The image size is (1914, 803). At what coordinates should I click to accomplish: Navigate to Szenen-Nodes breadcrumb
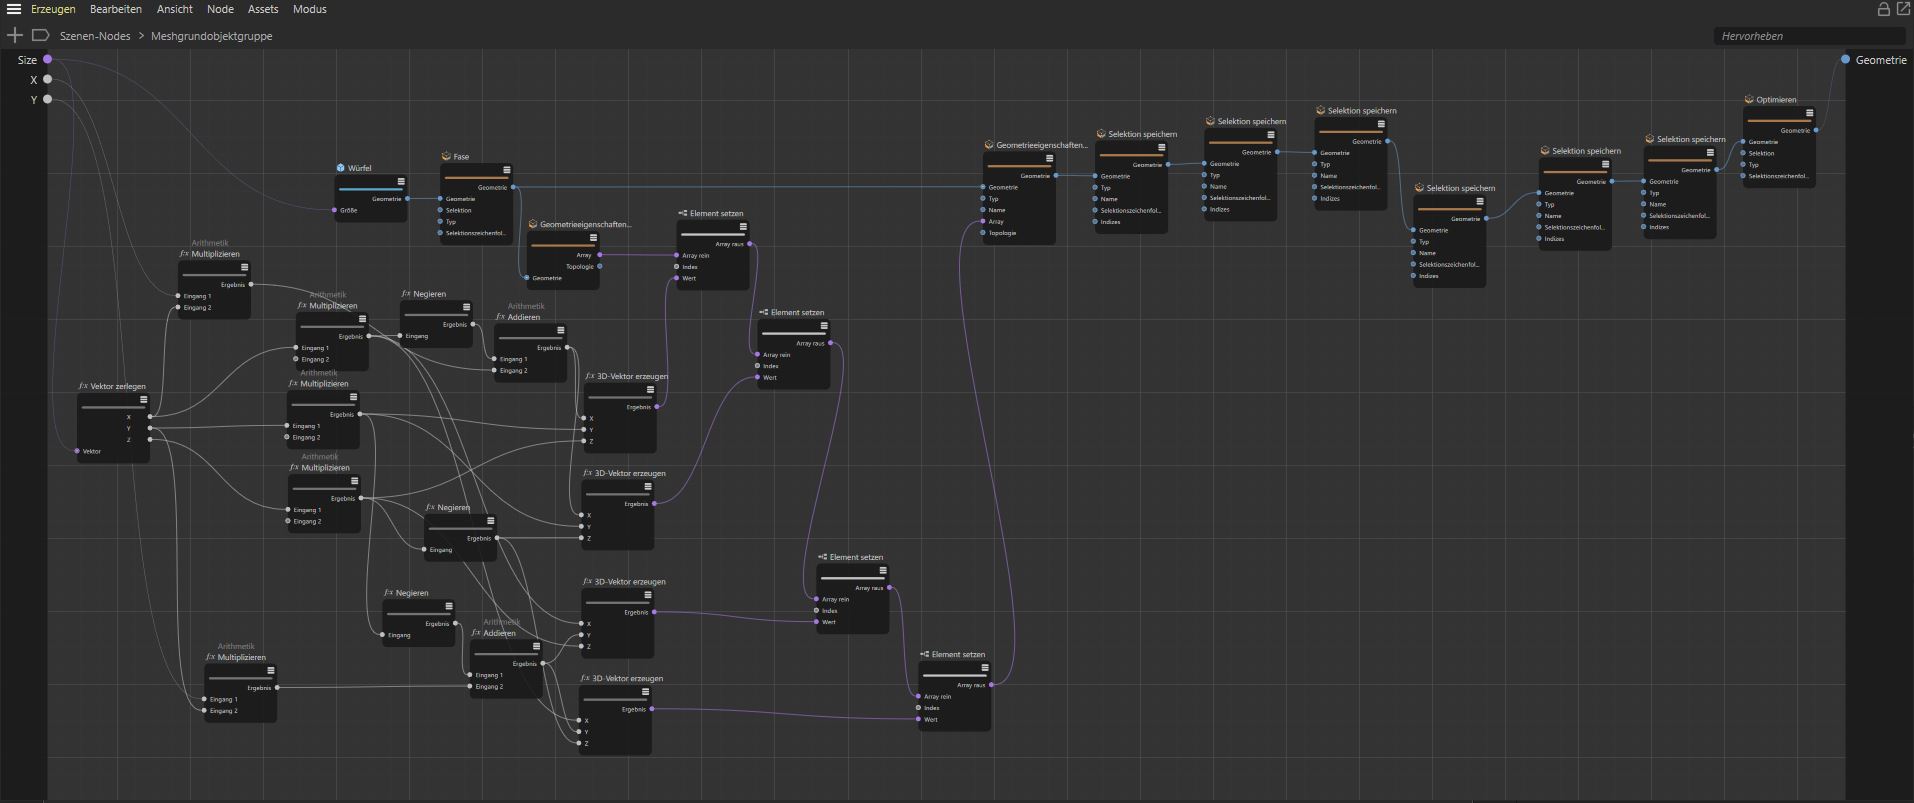pos(95,36)
